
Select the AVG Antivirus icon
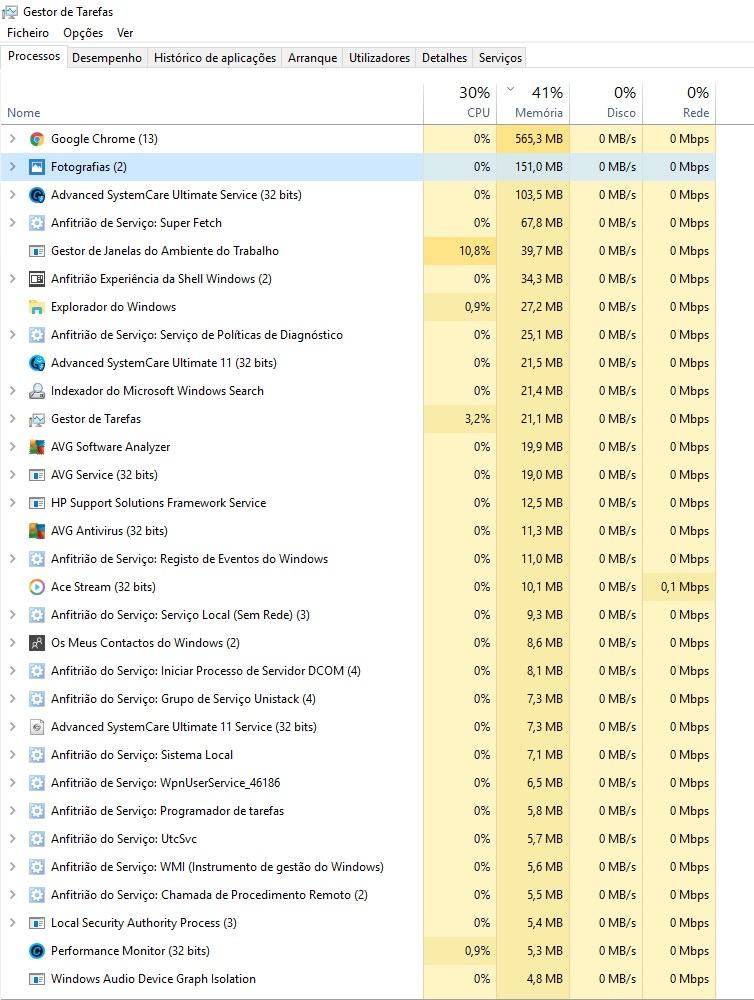coord(37,531)
